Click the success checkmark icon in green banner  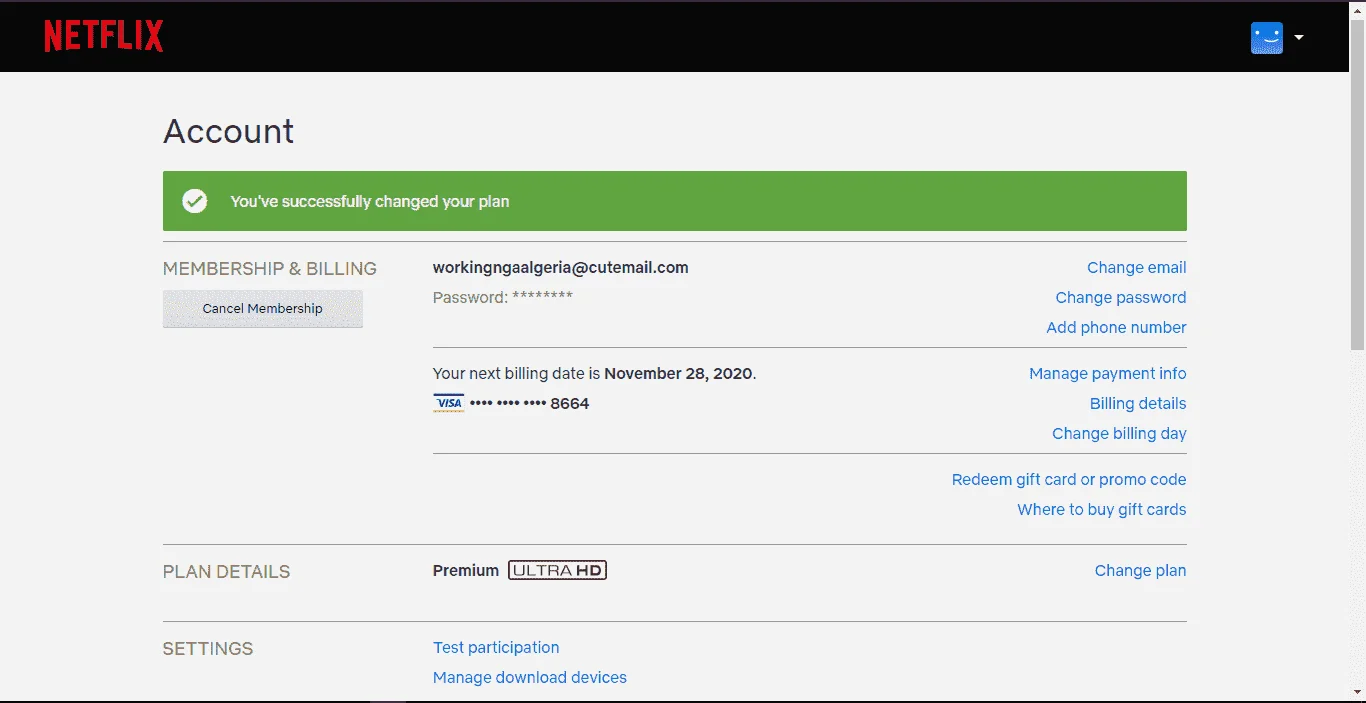click(x=194, y=201)
